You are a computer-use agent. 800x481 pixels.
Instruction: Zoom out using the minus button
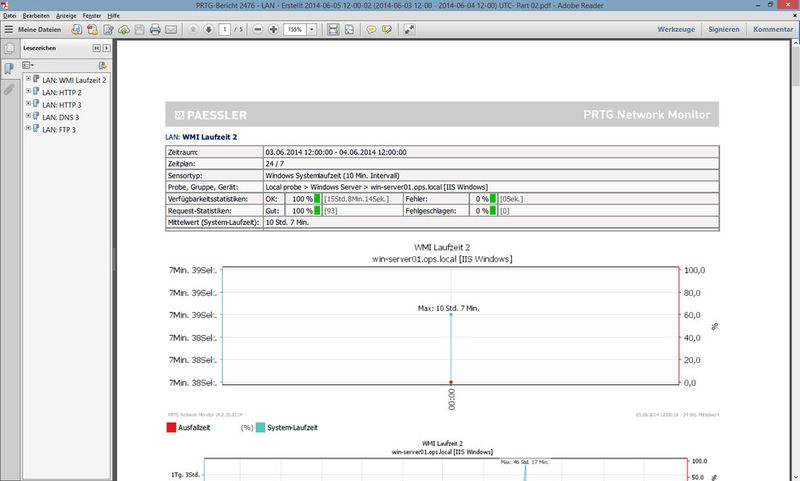point(258,30)
